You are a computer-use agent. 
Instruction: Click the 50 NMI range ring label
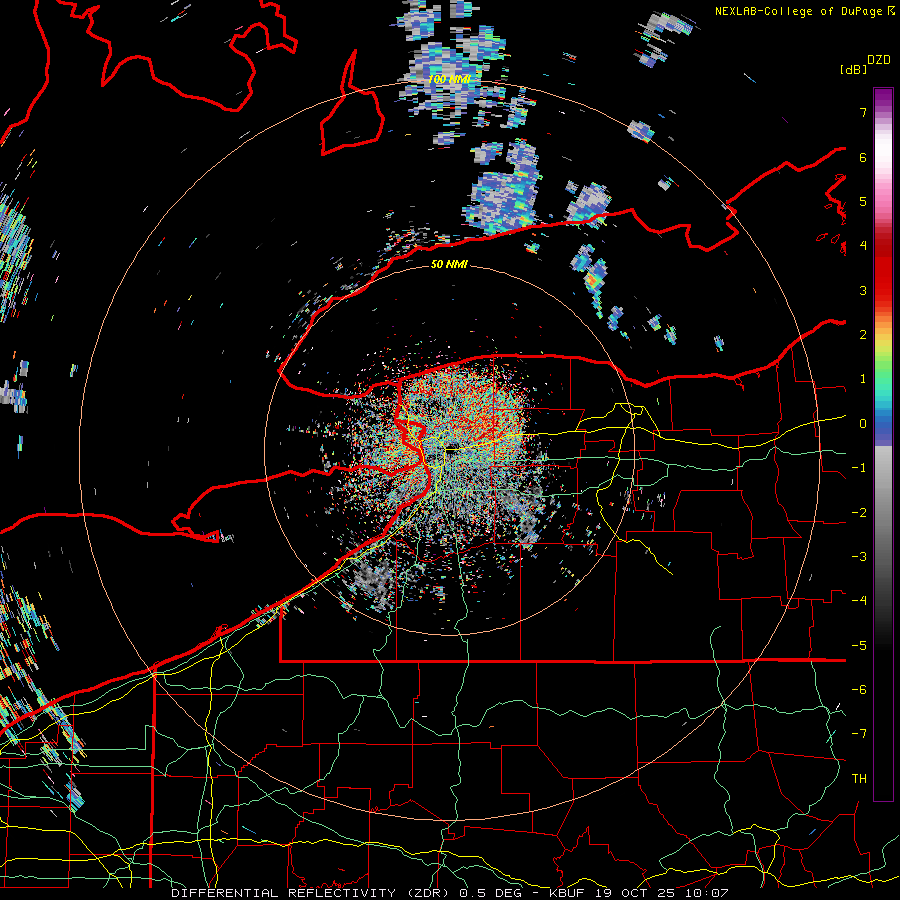click(x=449, y=264)
